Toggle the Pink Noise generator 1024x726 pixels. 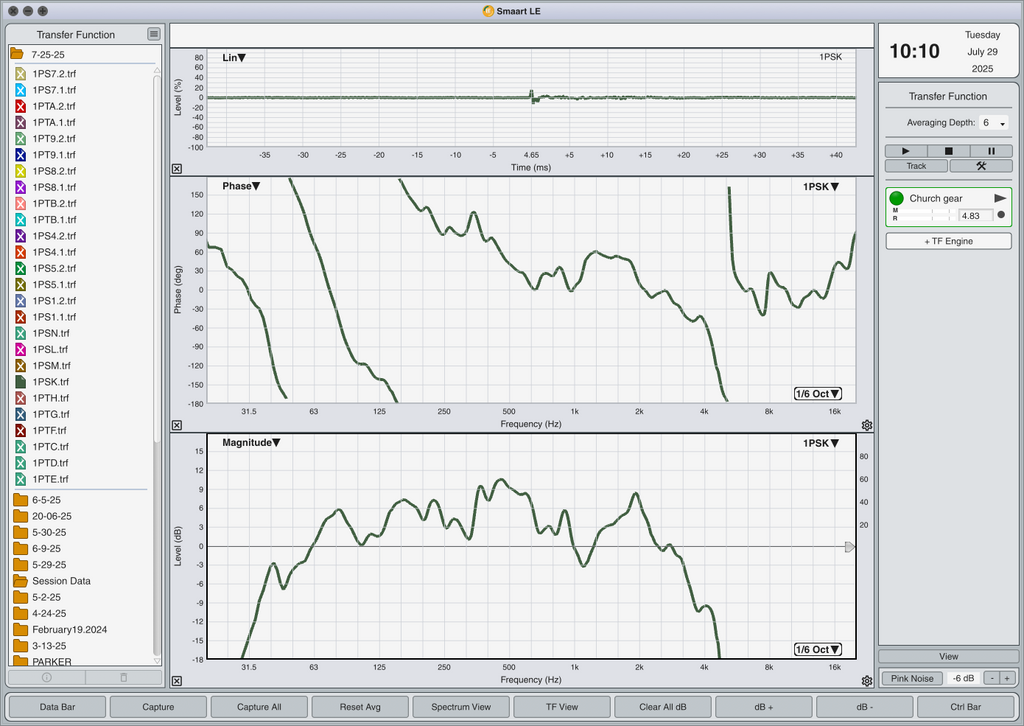[x=912, y=678]
